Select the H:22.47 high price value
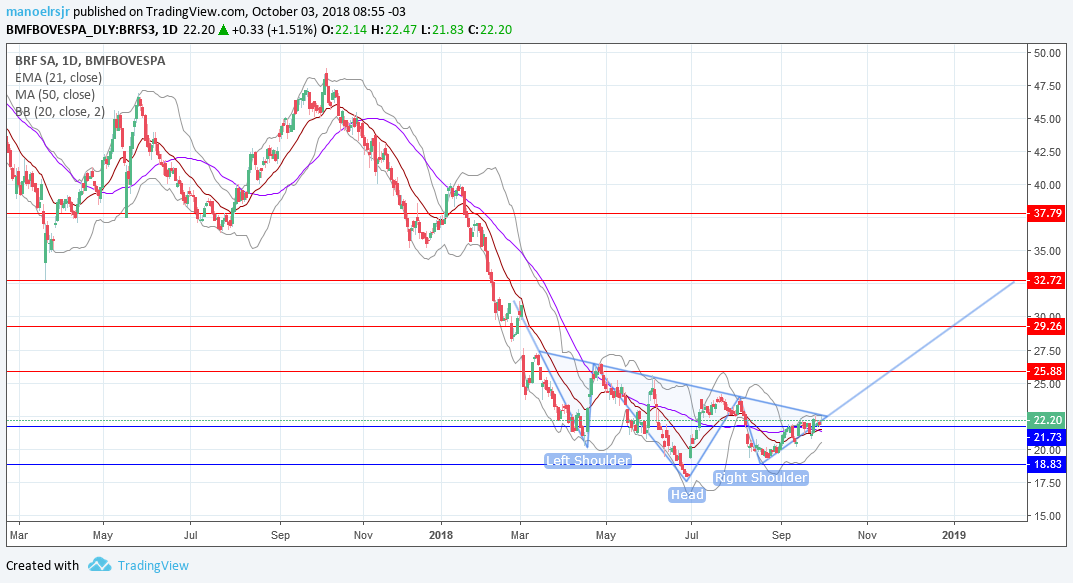The image size is (1073, 583). click(x=393, y=29)
